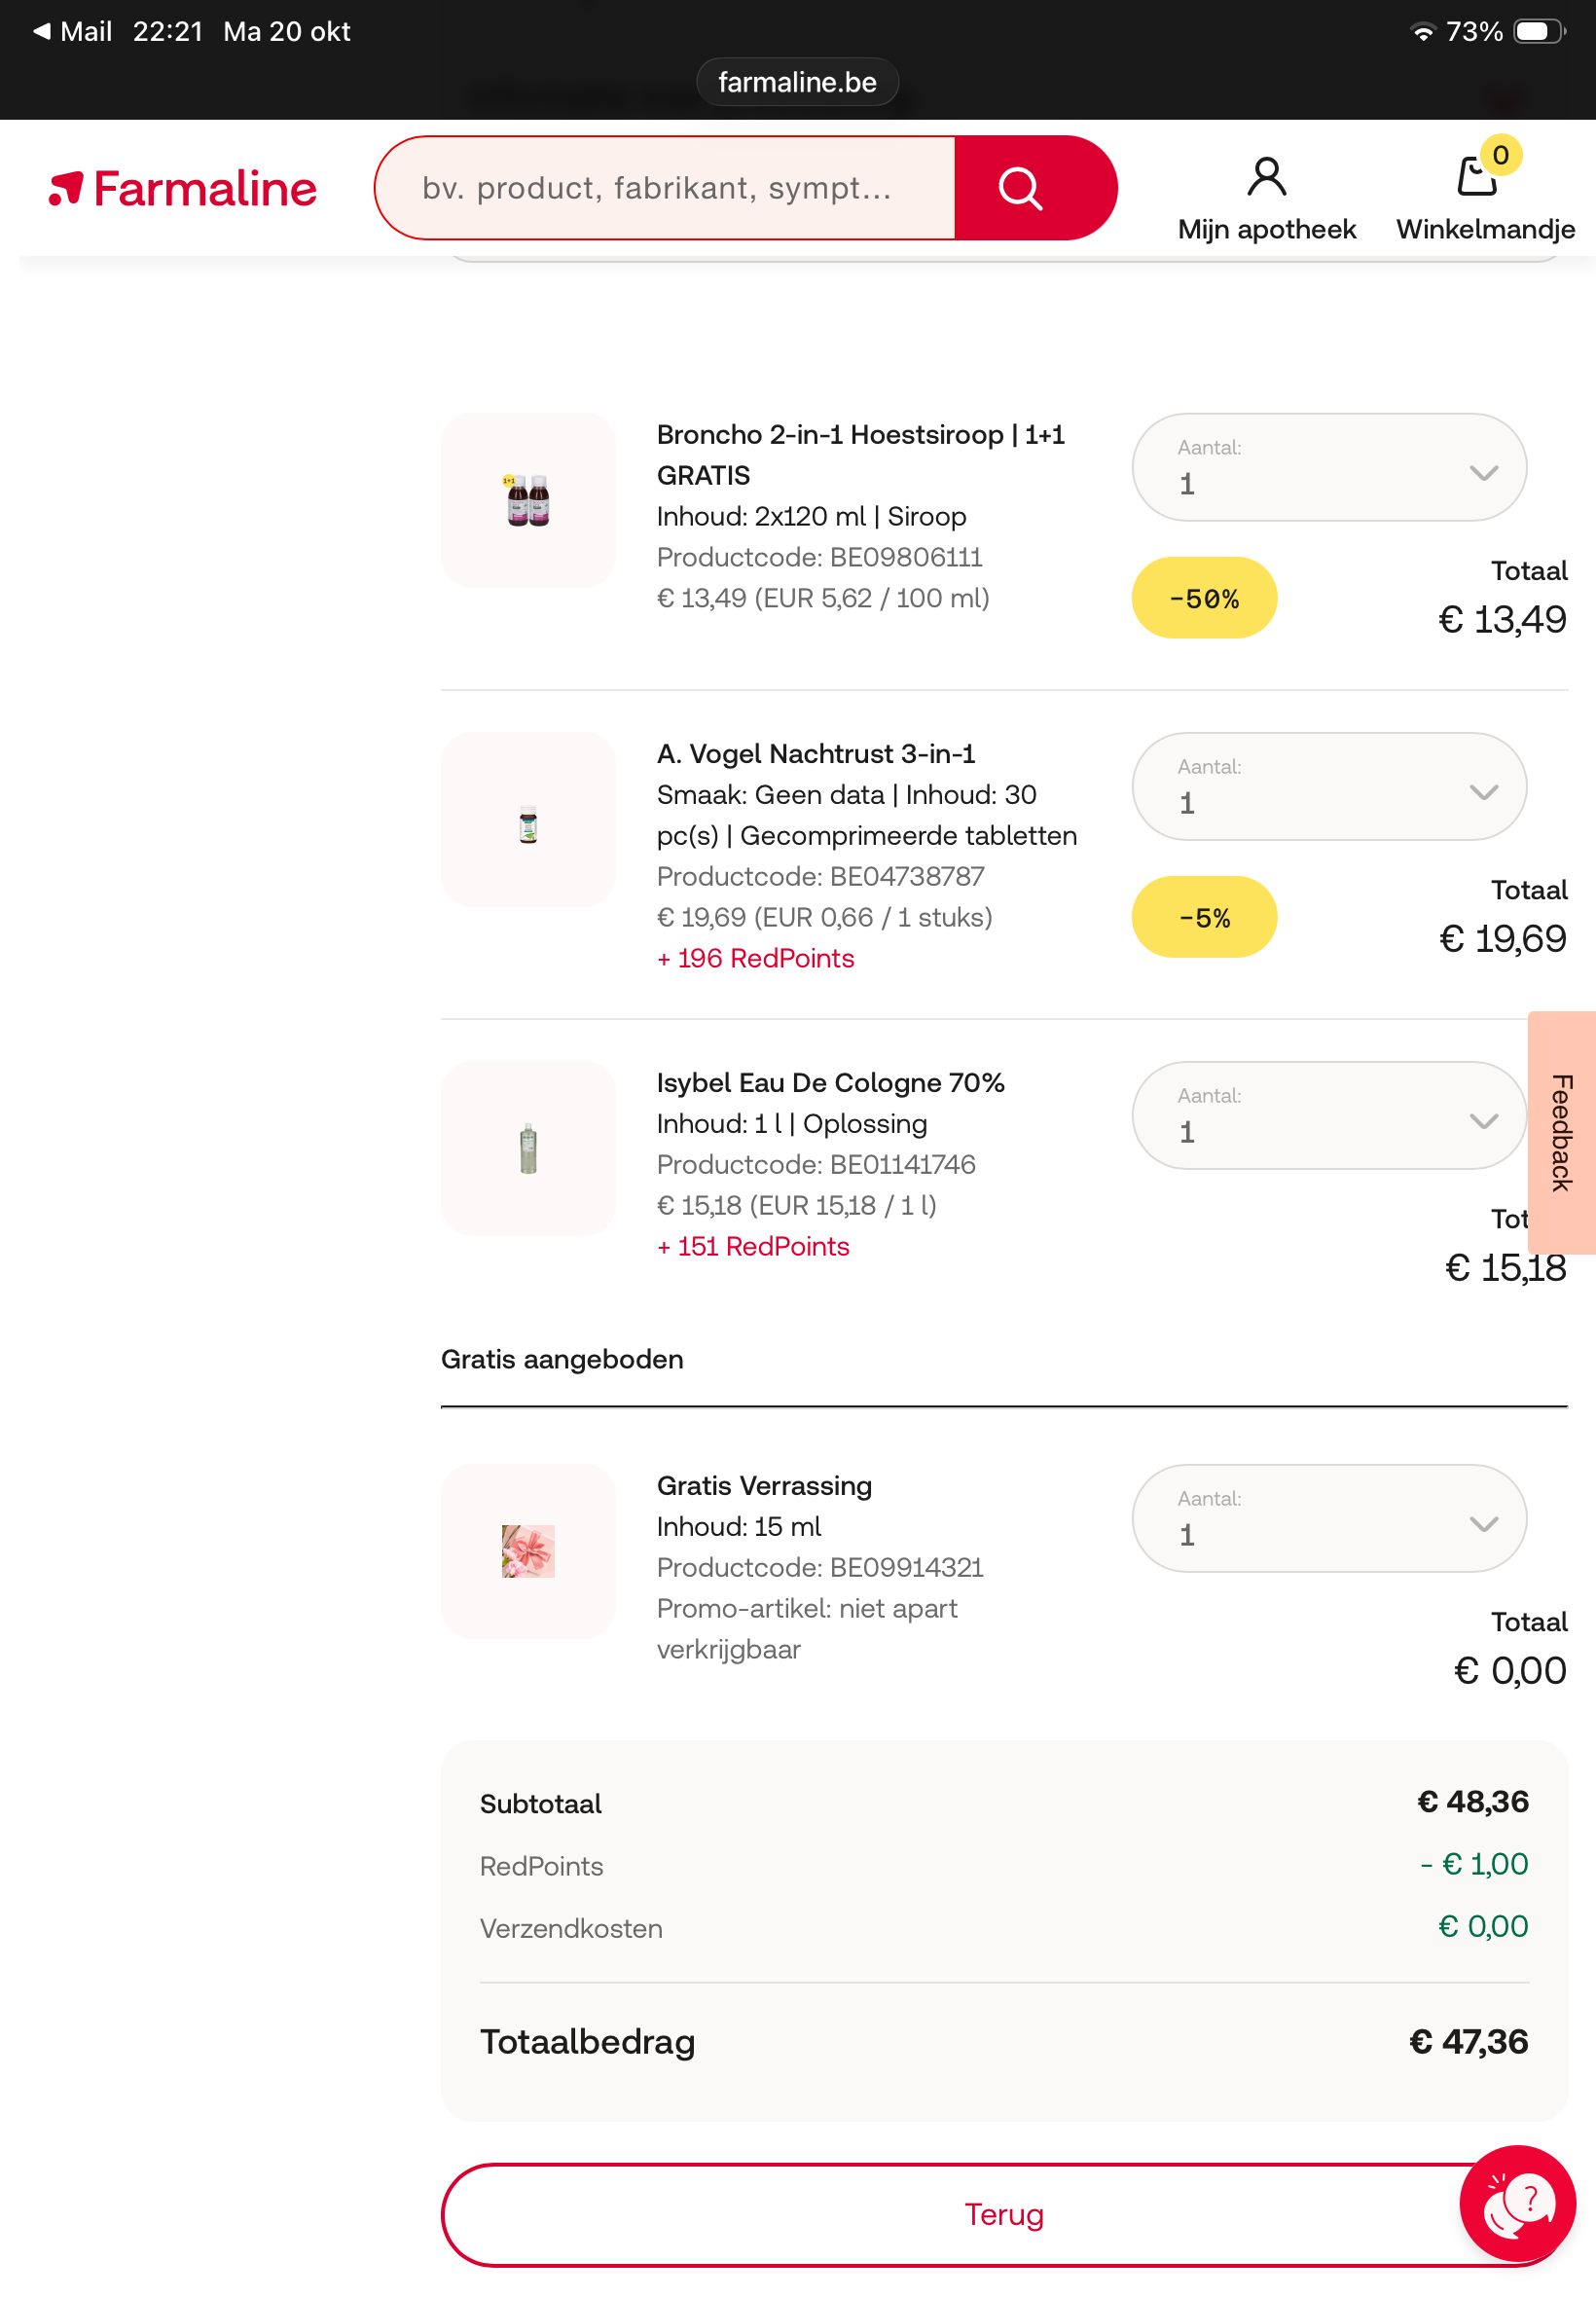Click the Farmaline logo
This screenshot has height=2297, width=1596.
tap(184, 189)
